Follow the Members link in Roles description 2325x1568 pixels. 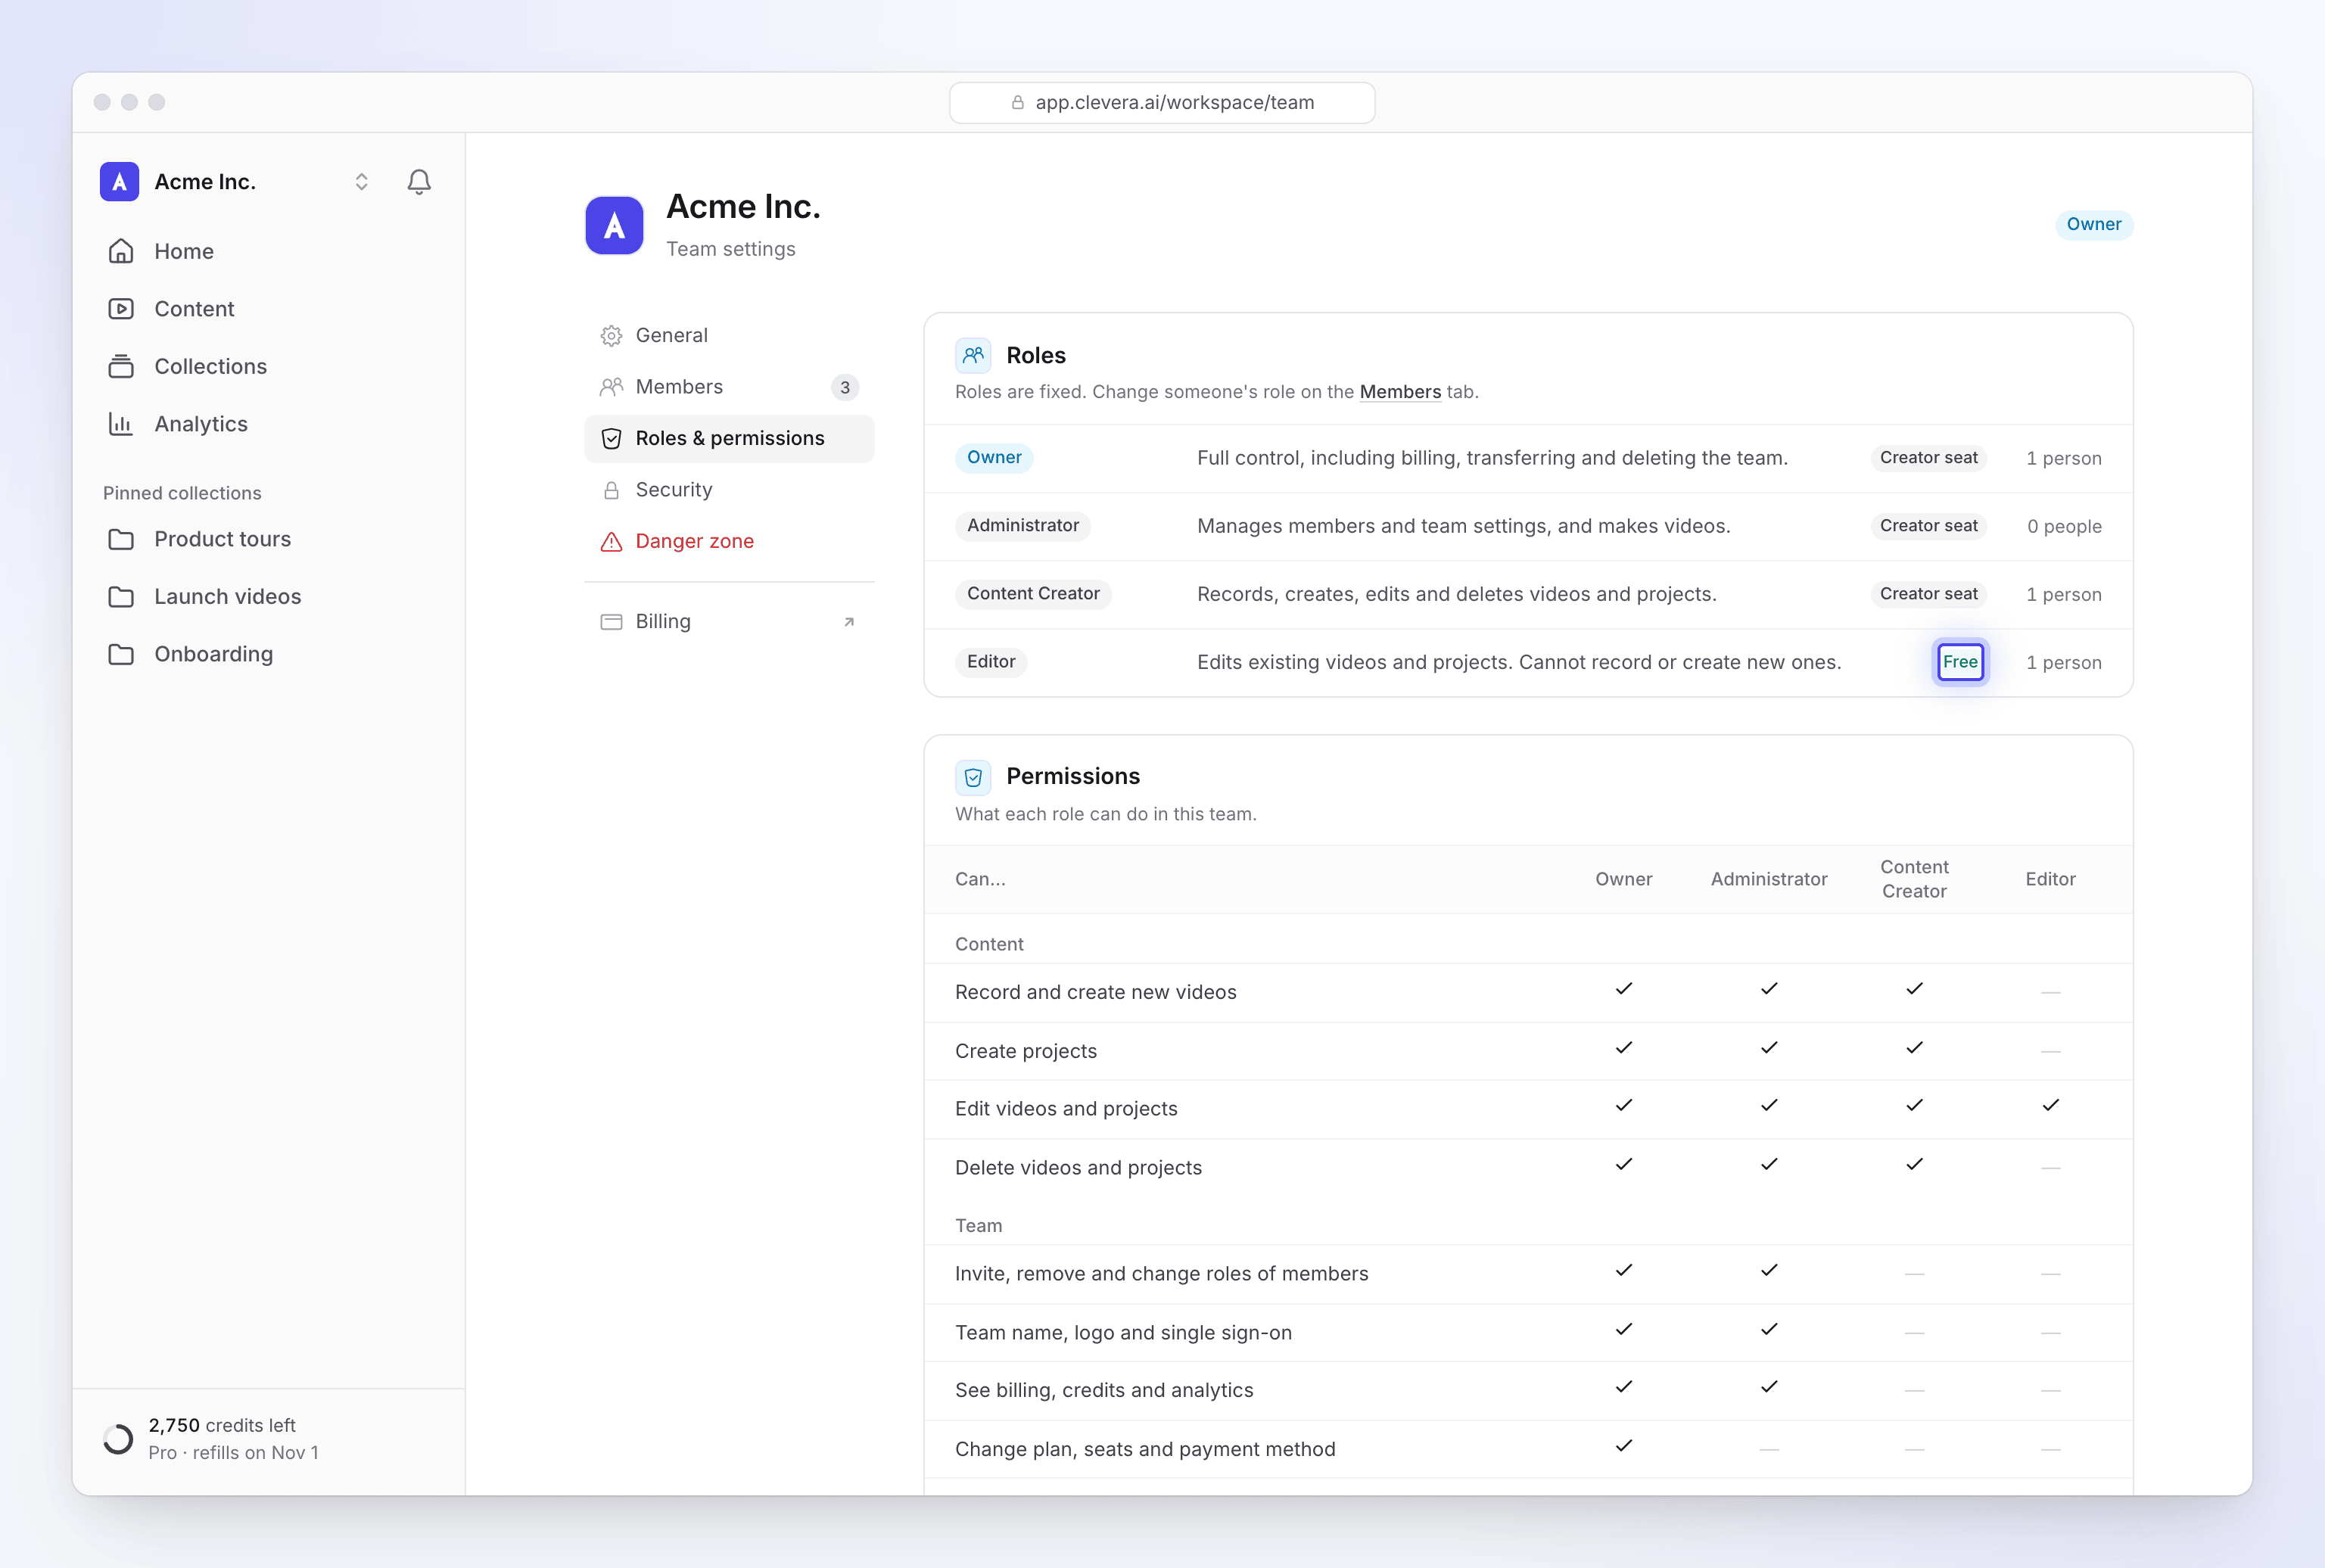[1400, 392]
